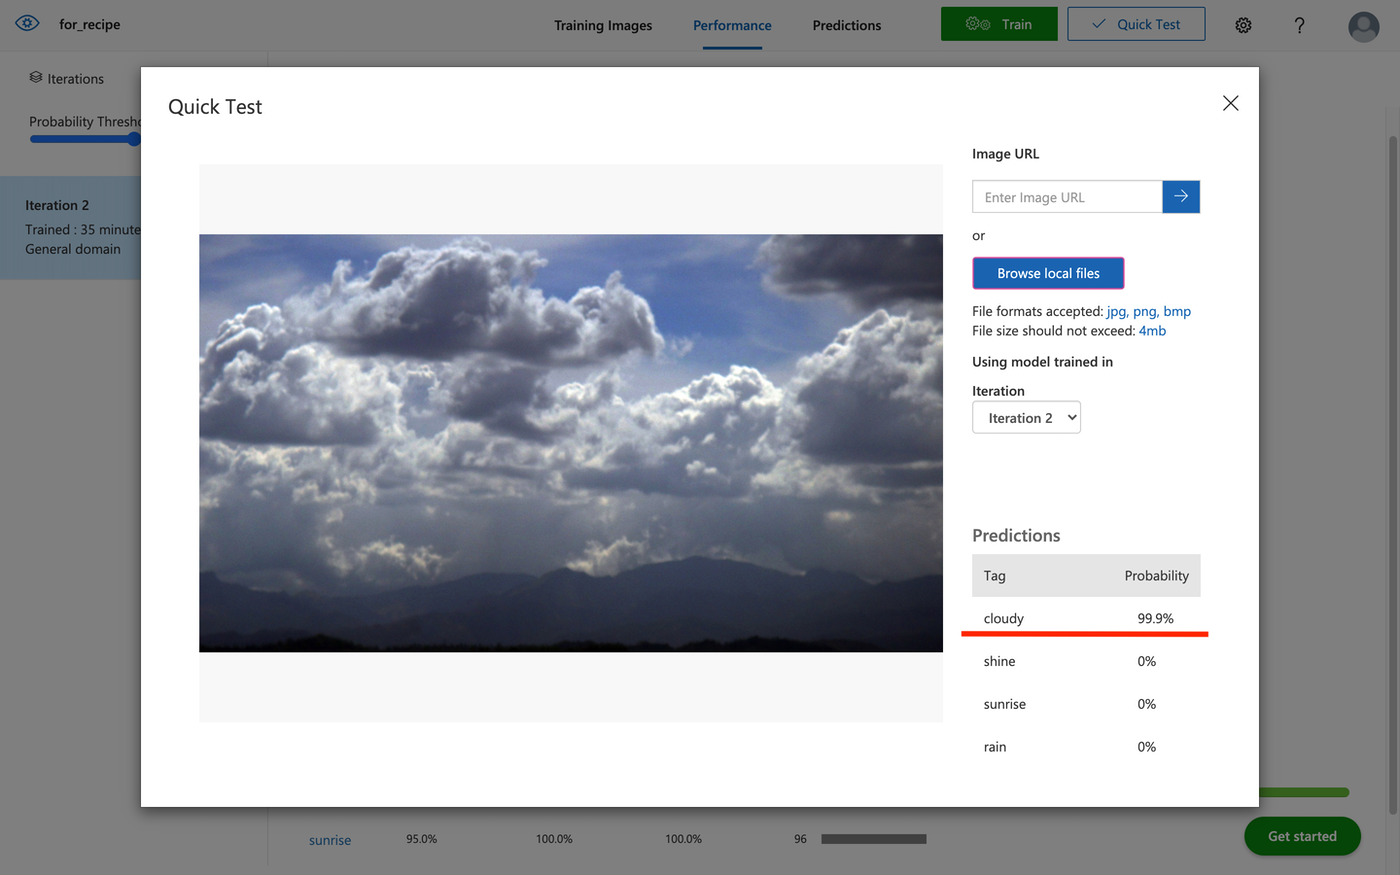Click the Train button
Image resolution: width=1400 pixels, height=875 pixels.
coord(998,24)
